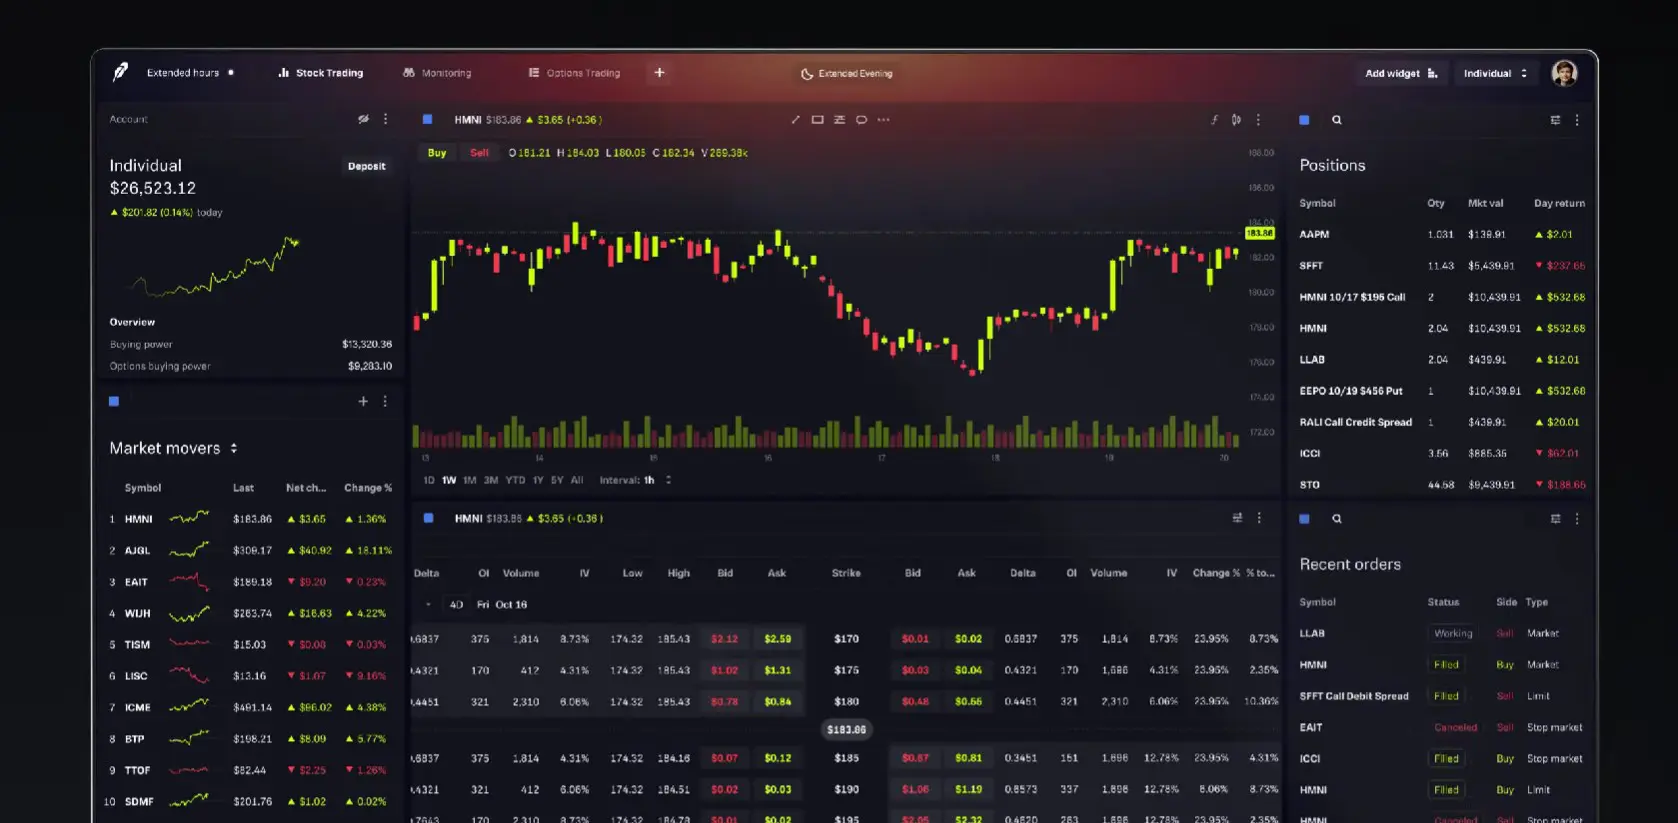This screenshot has height=823, width=1678.
Task: Switch to the Options Trading tab
Action: point(574,73)
